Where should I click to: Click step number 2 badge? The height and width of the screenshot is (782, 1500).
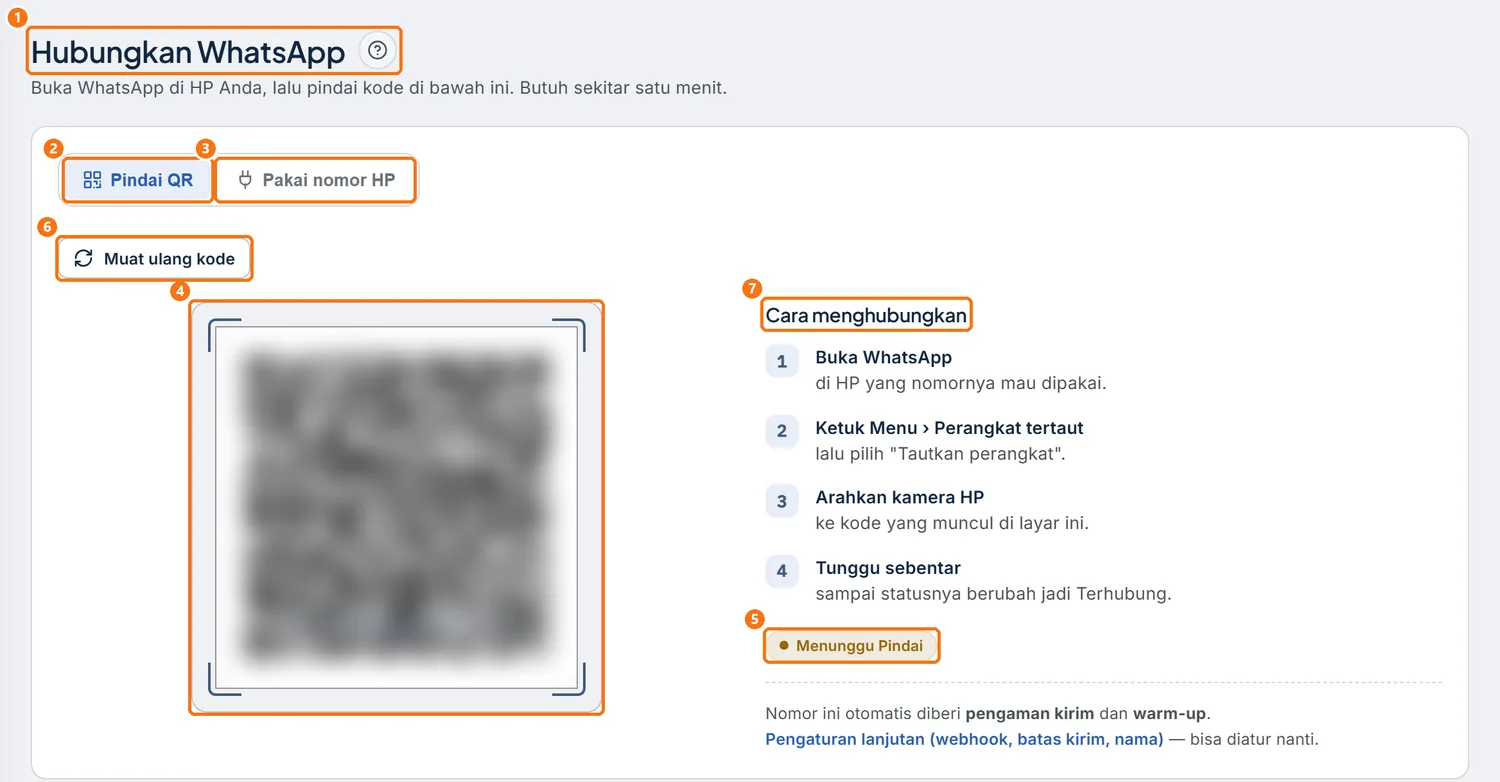pyautogui.click(x=782, y=431)
